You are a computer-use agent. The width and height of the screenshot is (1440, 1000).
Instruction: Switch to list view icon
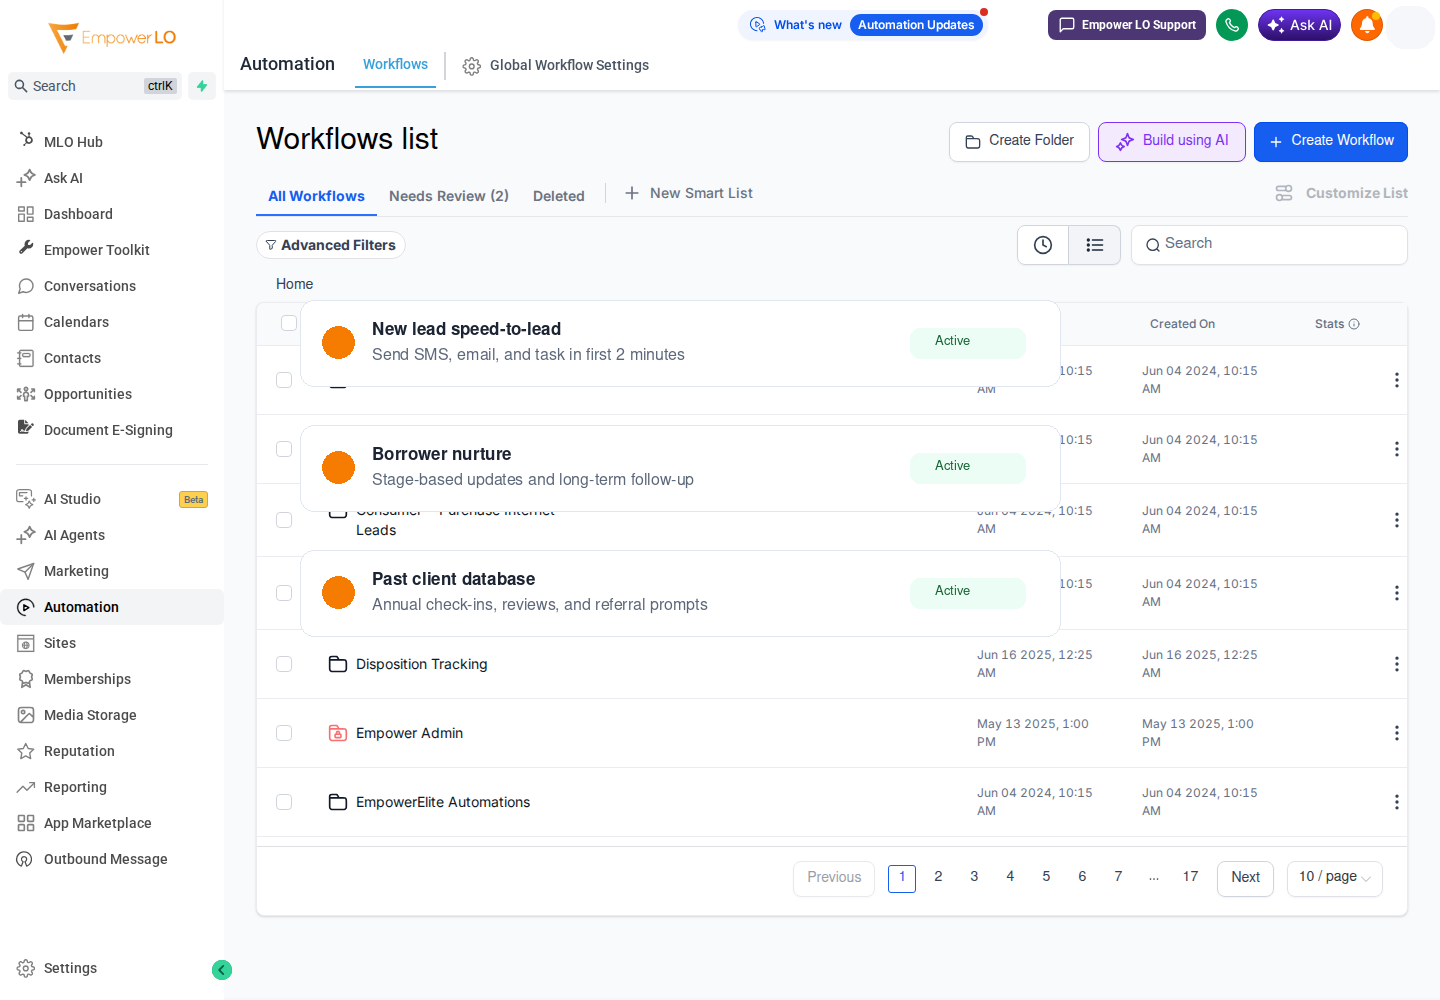pos(1095,245)
